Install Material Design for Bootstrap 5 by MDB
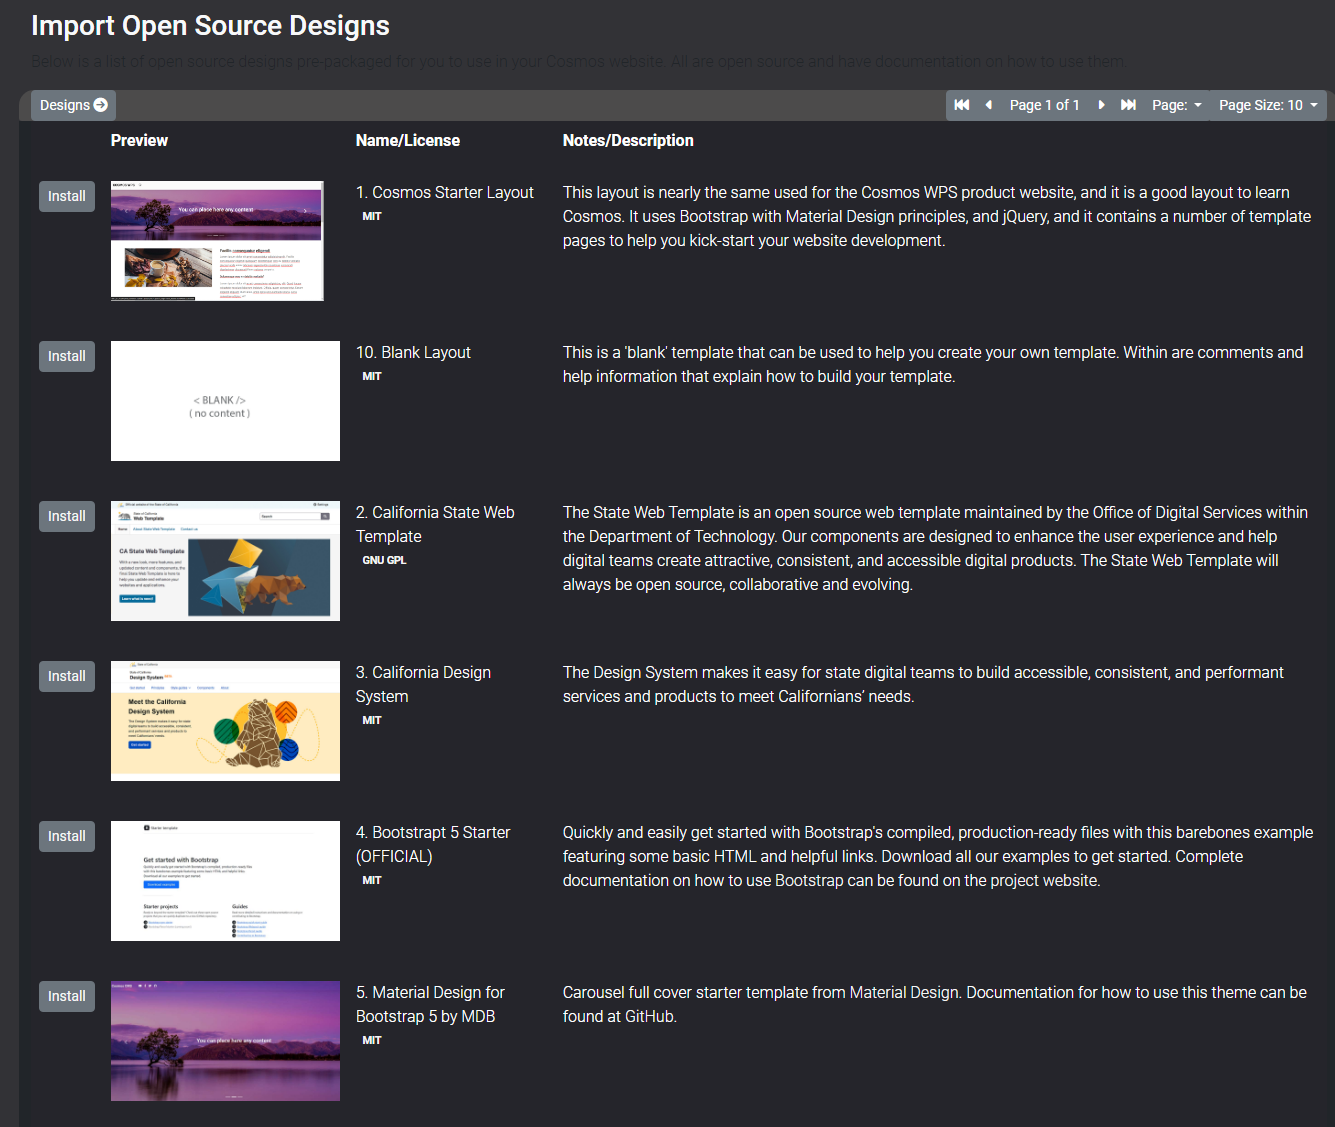 67,996
